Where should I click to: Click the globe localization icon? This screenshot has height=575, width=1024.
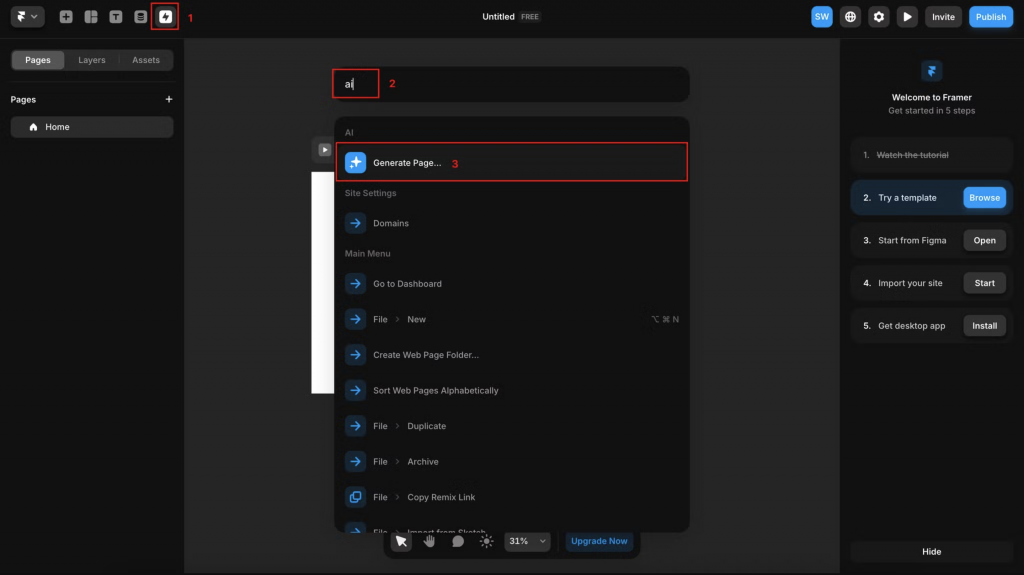coord(850,17)
